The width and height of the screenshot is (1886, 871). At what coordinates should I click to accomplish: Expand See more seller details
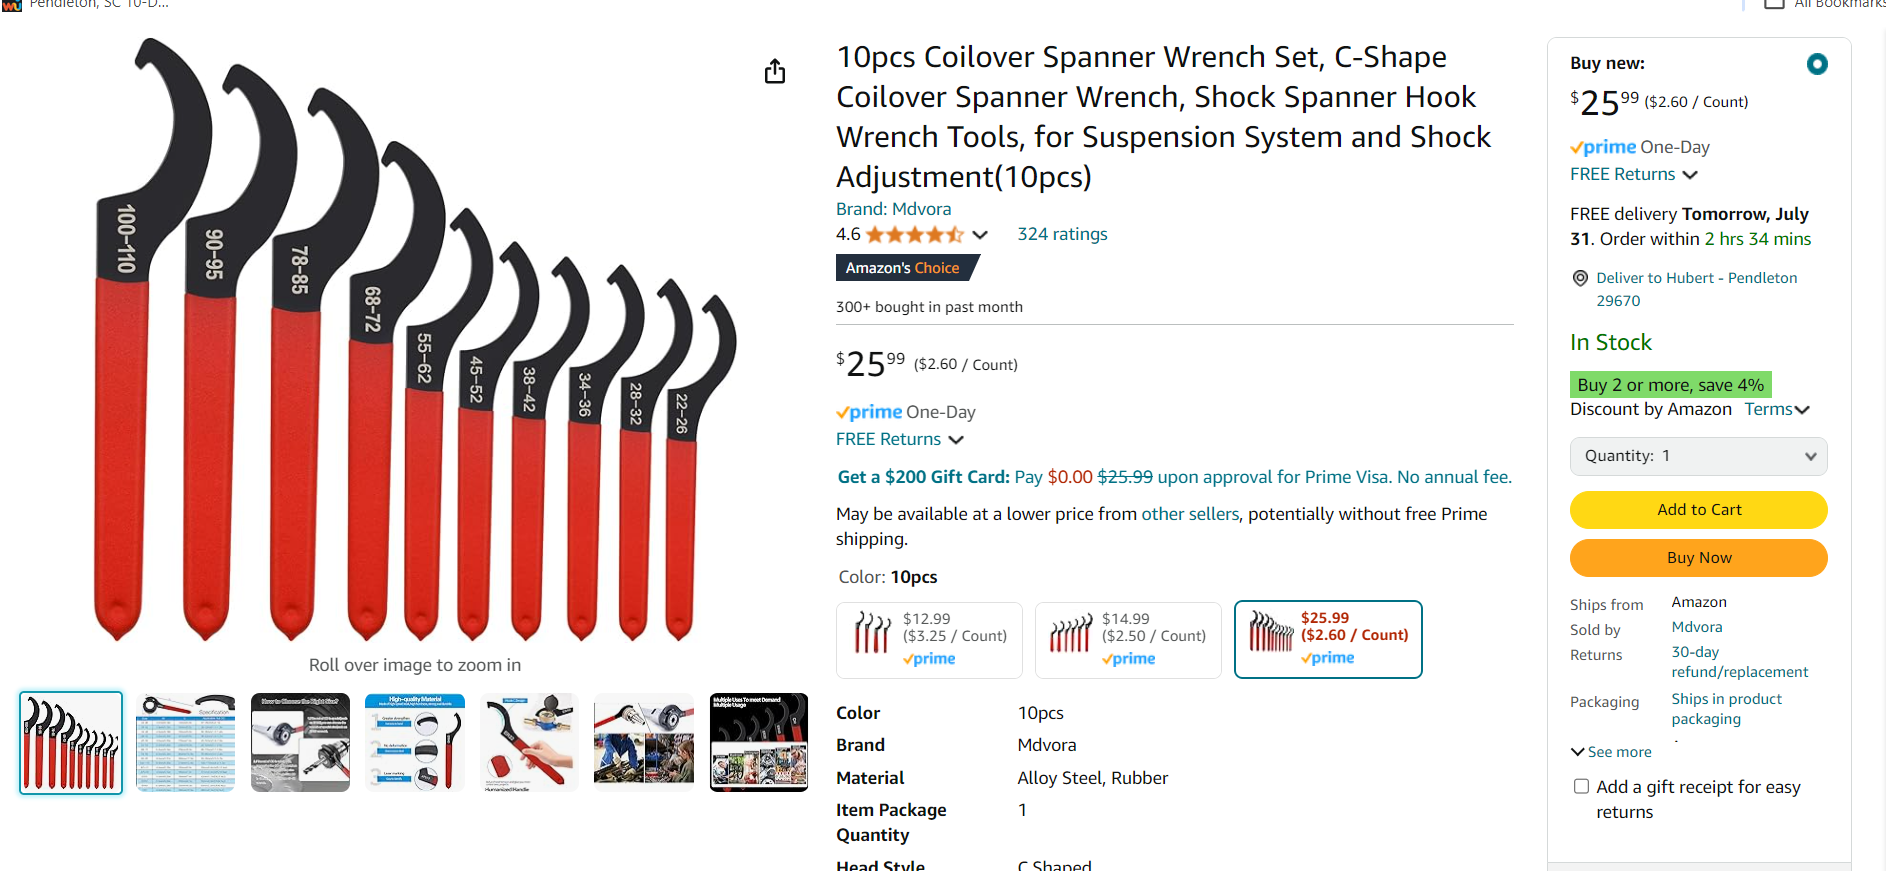(x=1611, y=752)
